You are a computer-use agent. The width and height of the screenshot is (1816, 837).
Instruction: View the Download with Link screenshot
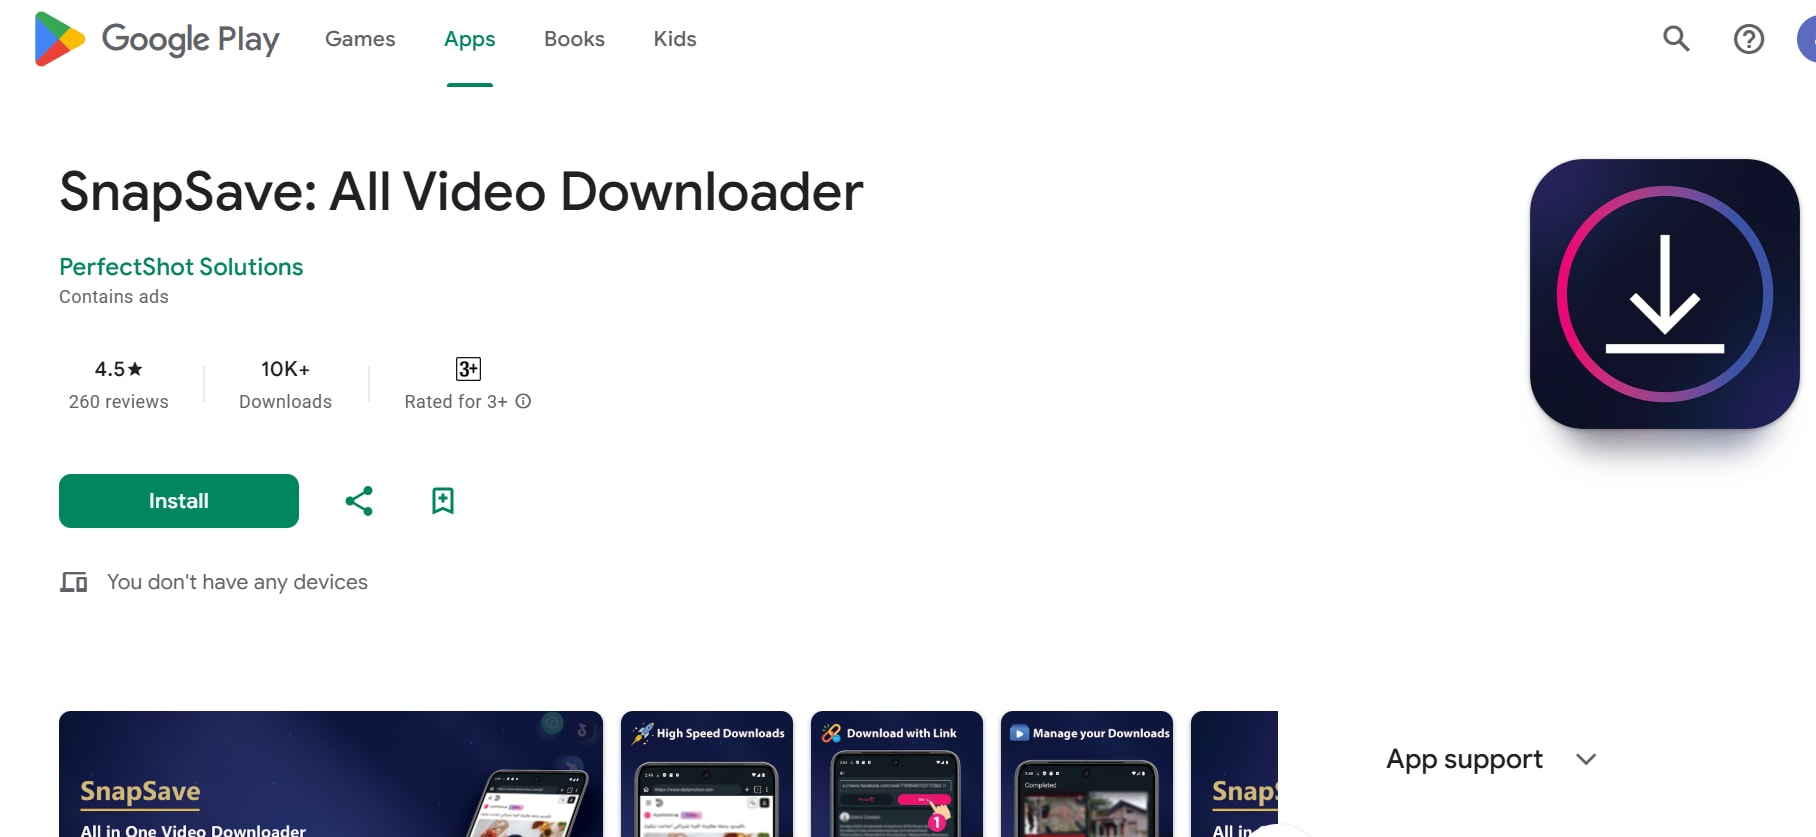point(897,774)
